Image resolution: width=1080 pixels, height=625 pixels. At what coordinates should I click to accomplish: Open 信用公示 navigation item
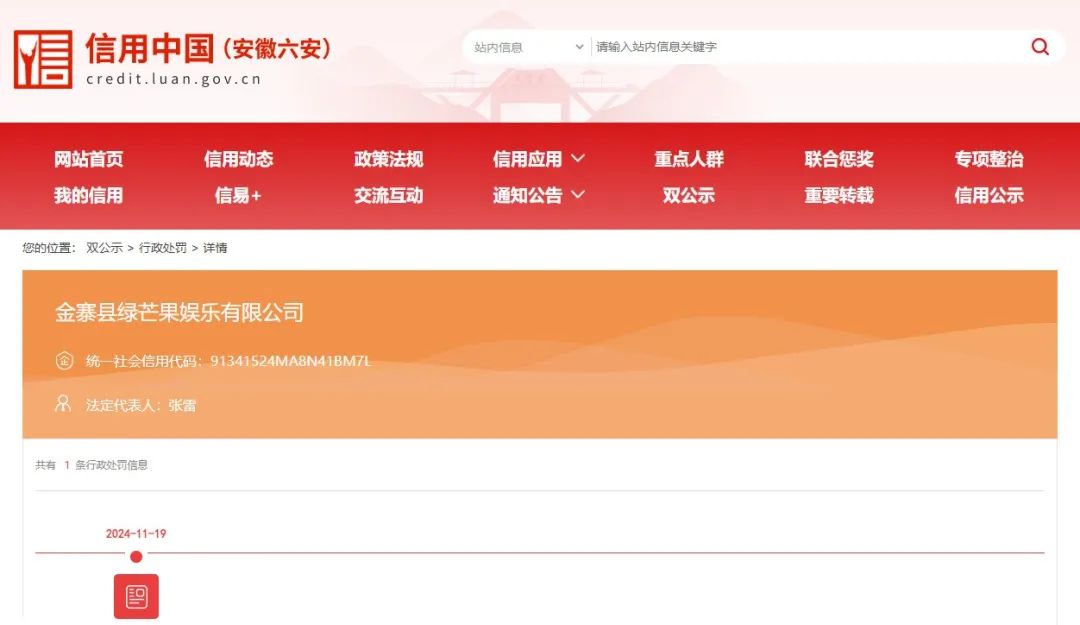pos(989,196)
